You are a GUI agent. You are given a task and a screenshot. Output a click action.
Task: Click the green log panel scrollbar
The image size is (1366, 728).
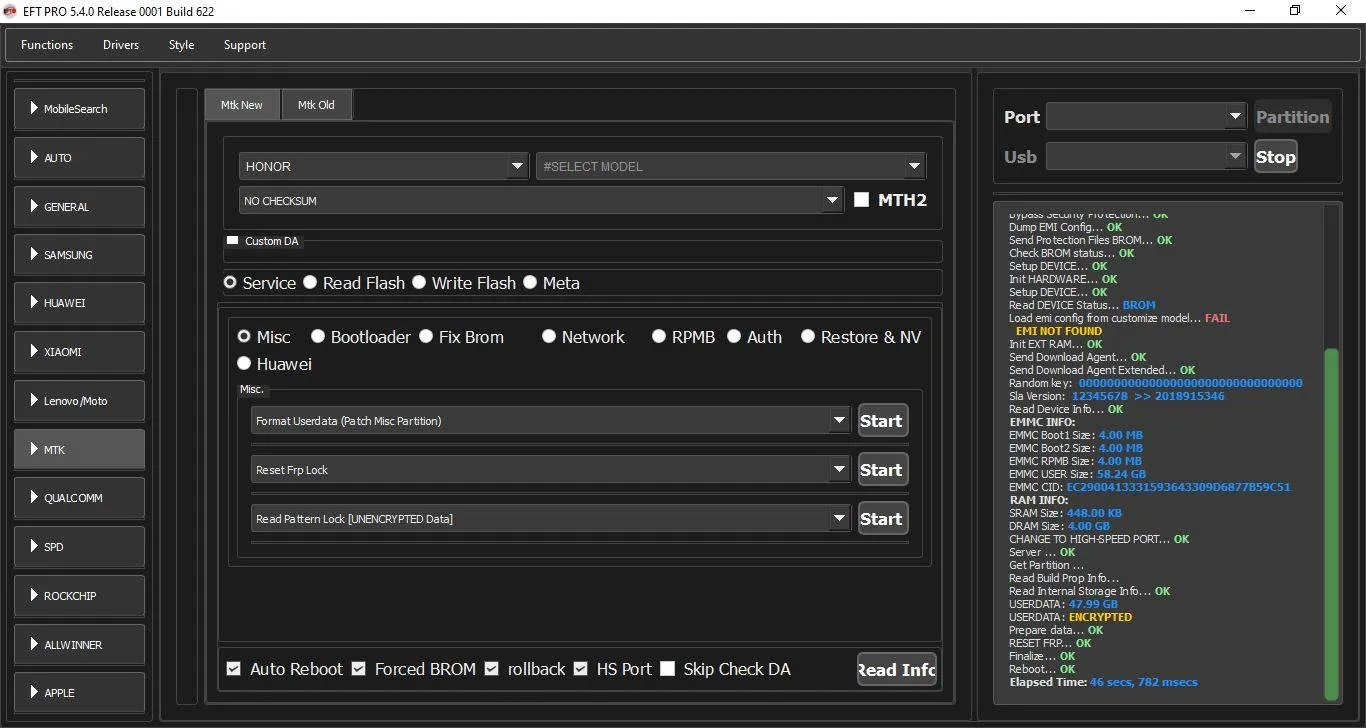pos(1331,520)
